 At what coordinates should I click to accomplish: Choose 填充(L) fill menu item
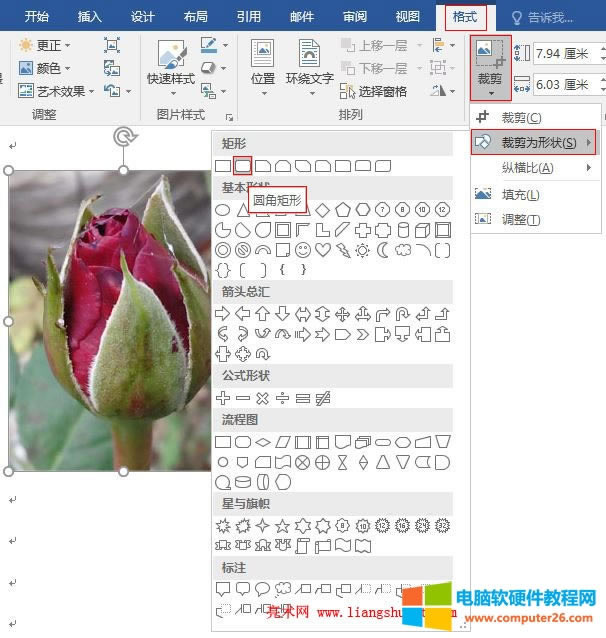pyautogui.click(x=535, y=194)
